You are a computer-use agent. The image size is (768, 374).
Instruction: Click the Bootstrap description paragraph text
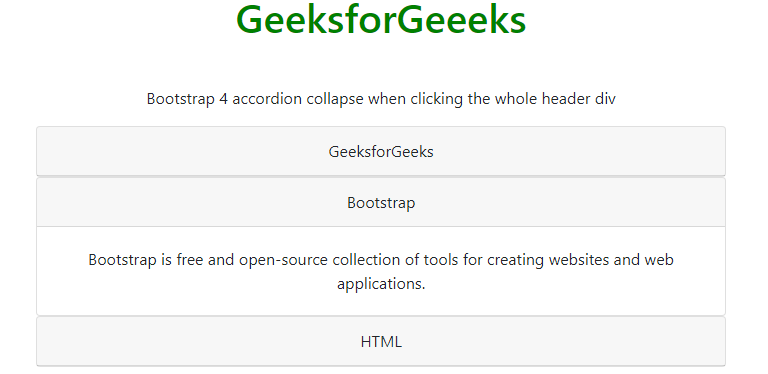coord(381,271)
